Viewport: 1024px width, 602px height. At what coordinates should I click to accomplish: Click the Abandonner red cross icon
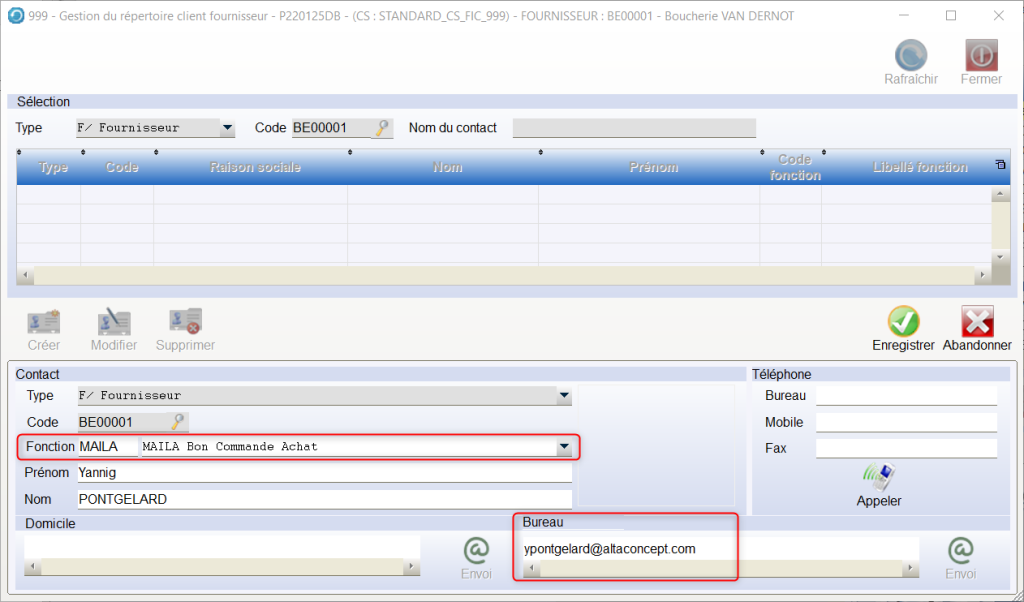977,321
